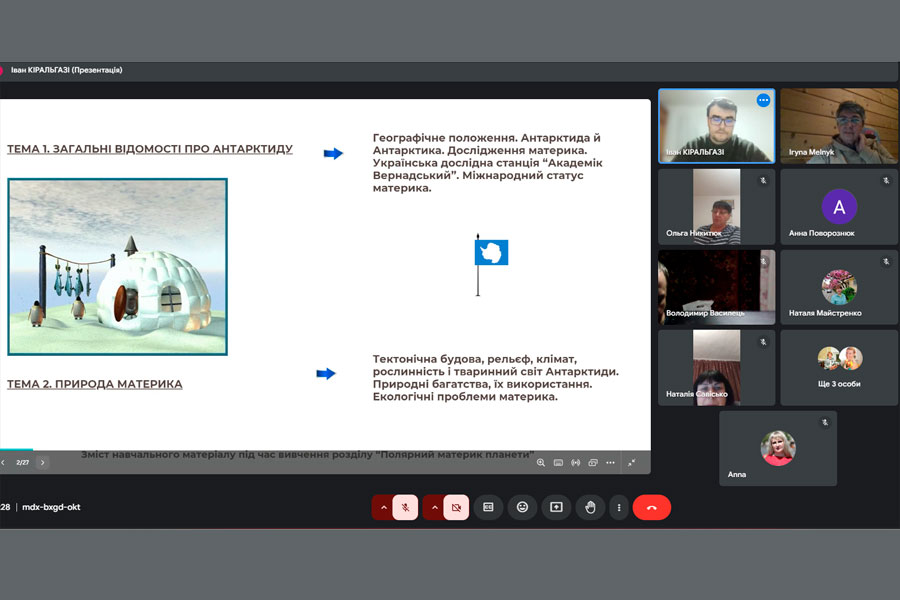Screen dimensions: 900x600
Task: Go to the previous slide arrow
Action: 3,463
